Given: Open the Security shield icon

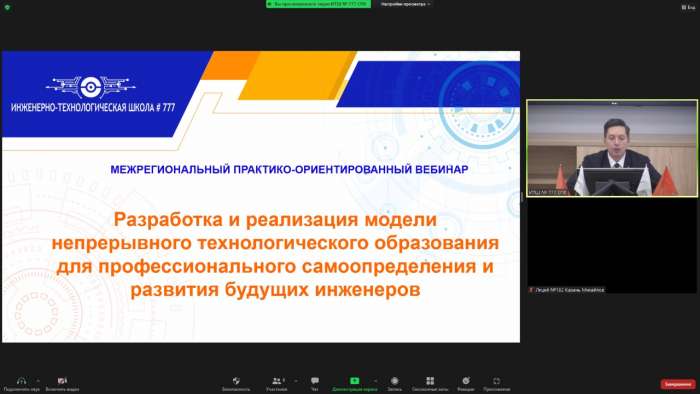Looking at the screenshot, I should (236, 381).
